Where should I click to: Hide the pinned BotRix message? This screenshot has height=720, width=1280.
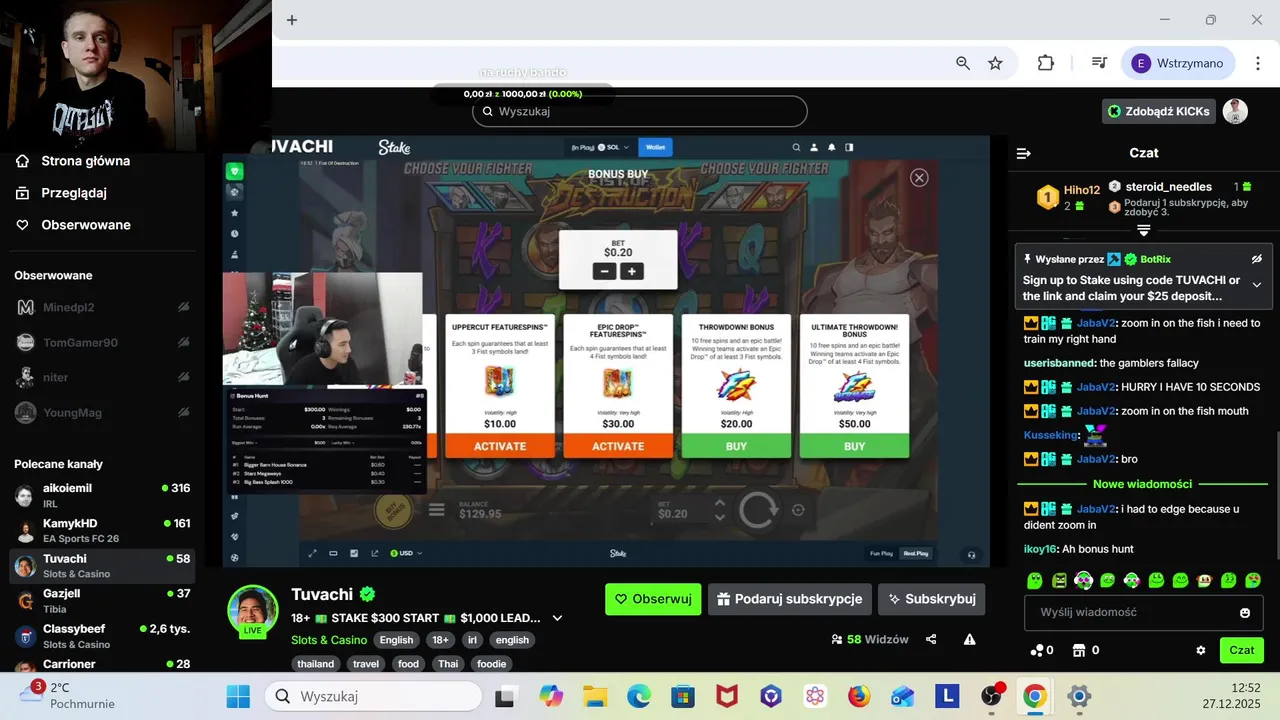1257,259
